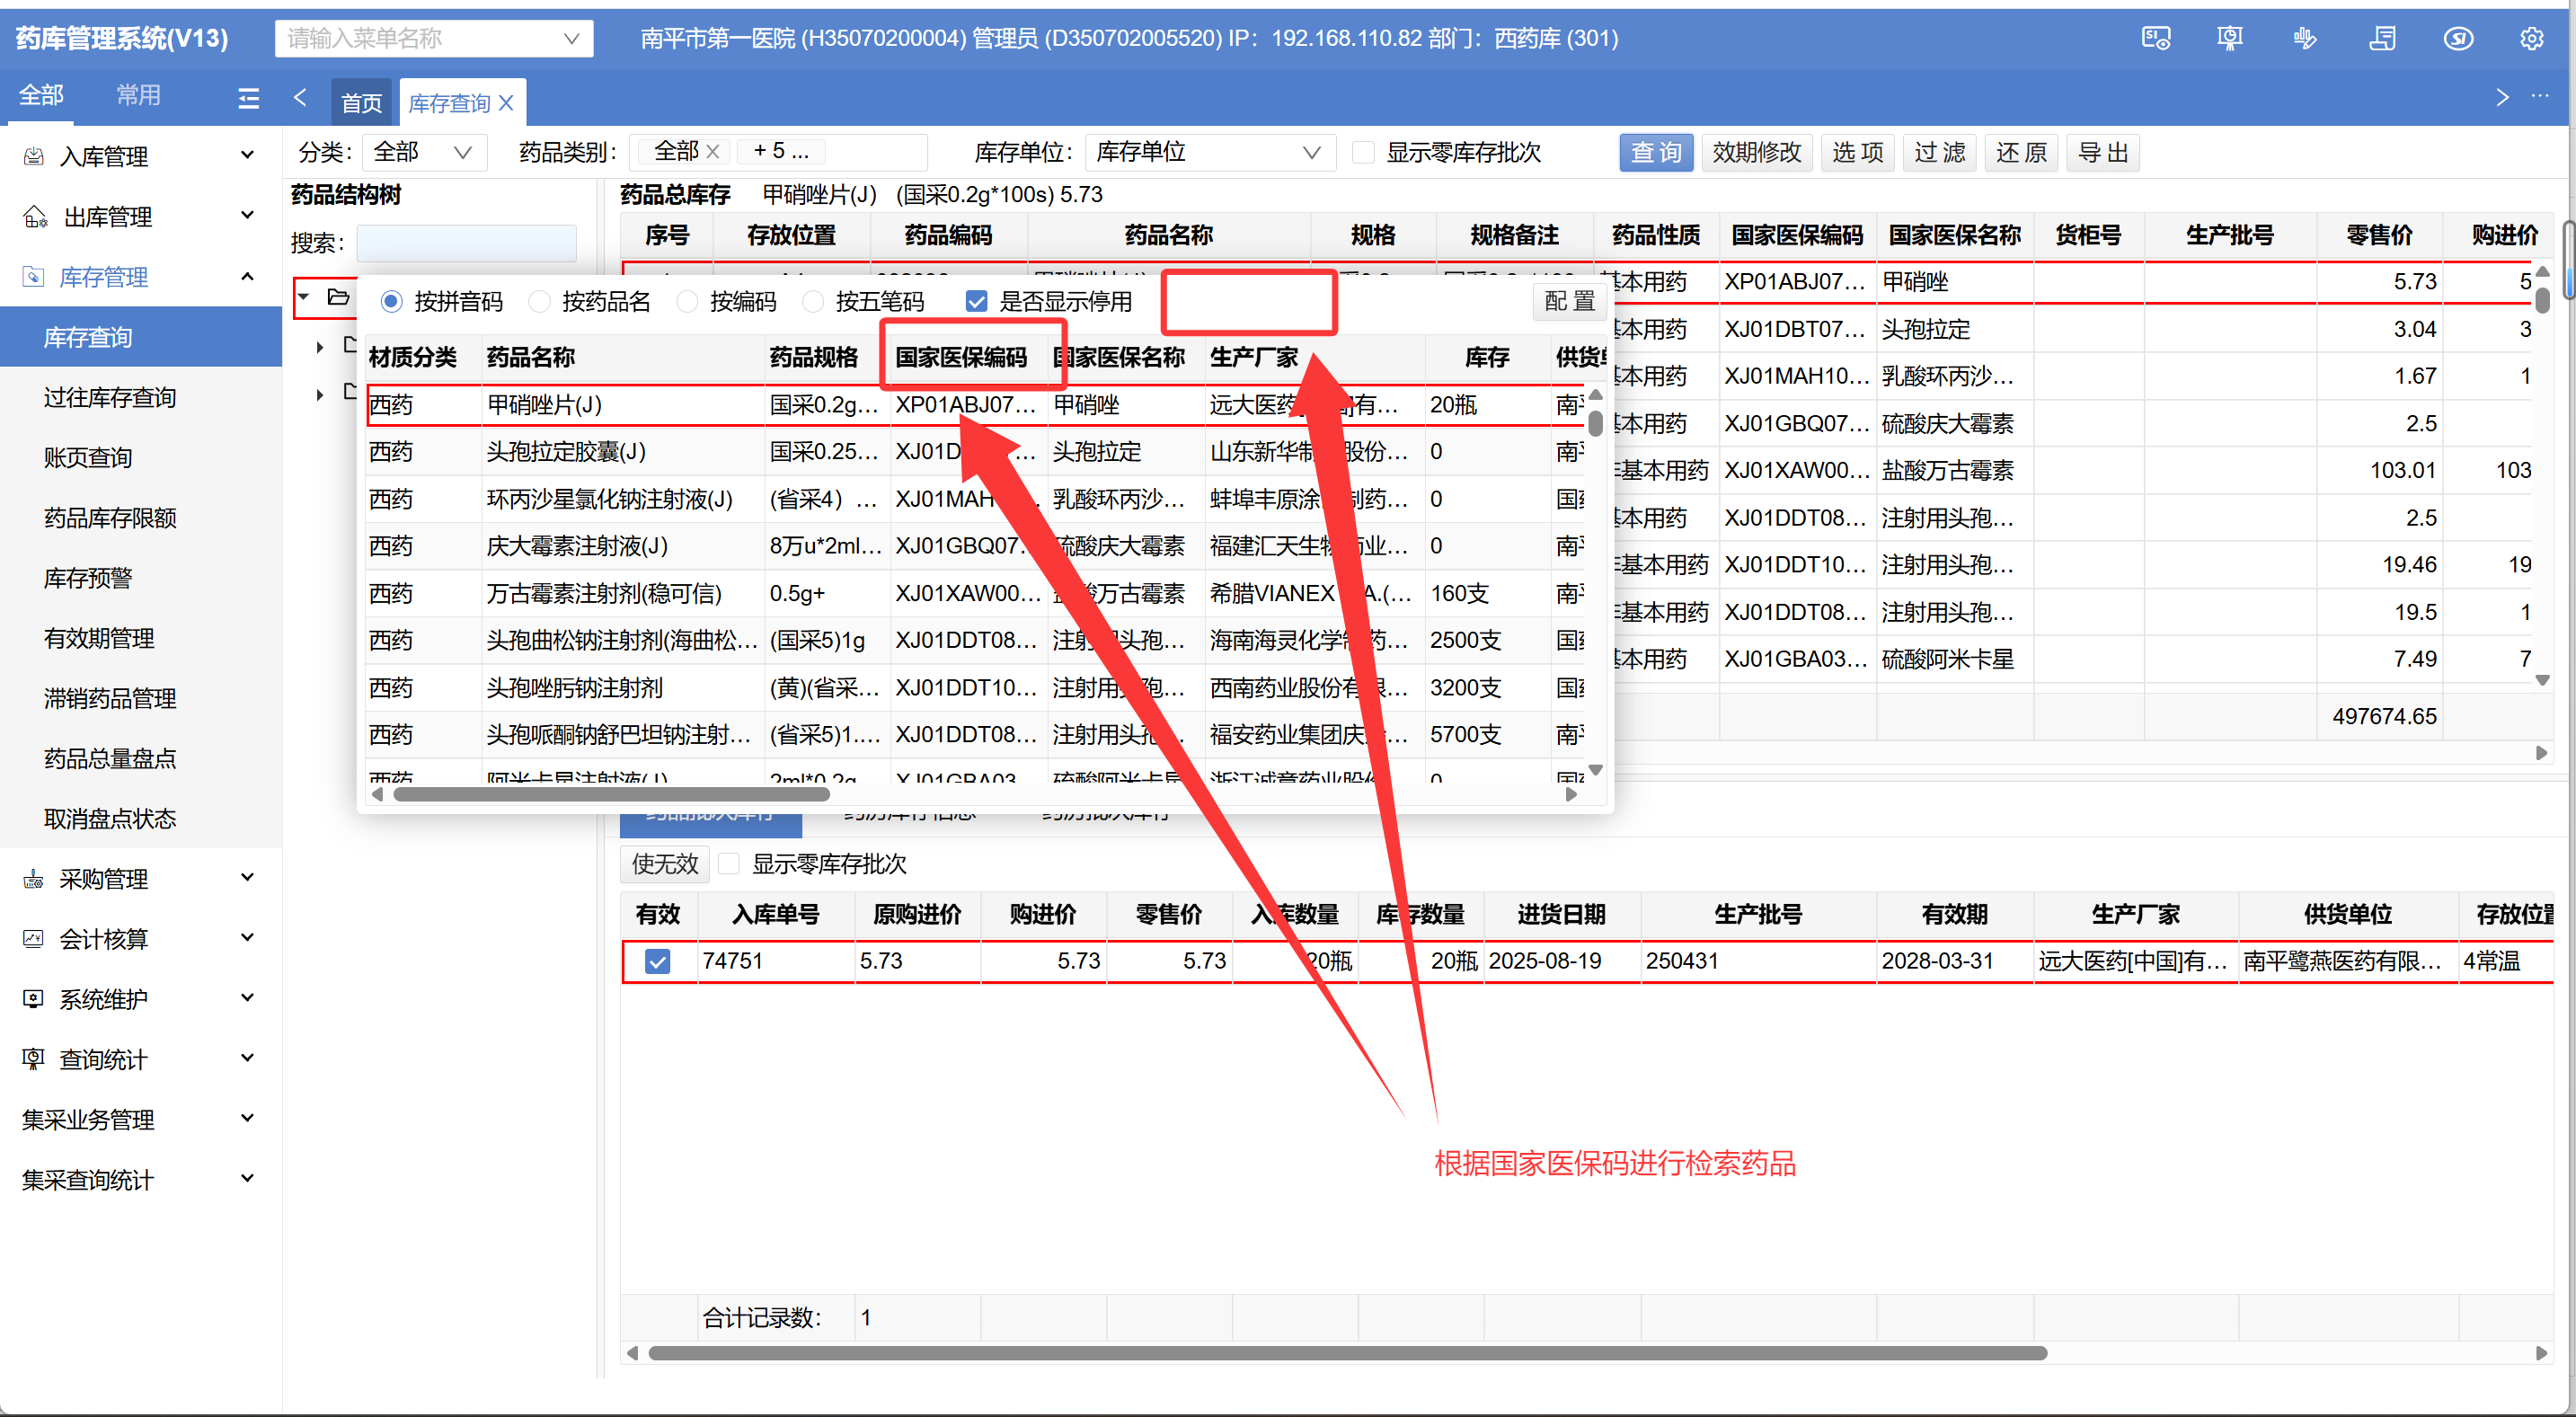Click the popup horizontal scrollbar thumb
Viewport: 2576px width, 1417px height.
[x=611, y=794]
